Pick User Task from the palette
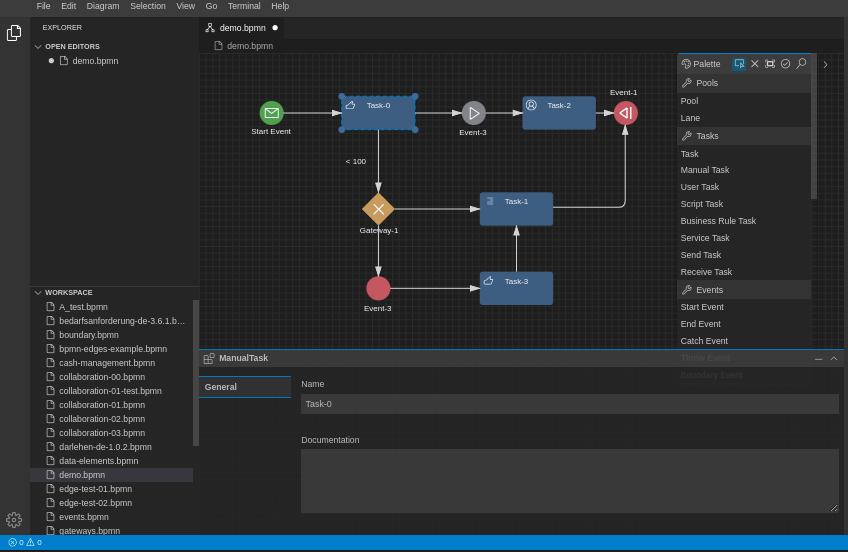848x552 pixels. point(744,187)
